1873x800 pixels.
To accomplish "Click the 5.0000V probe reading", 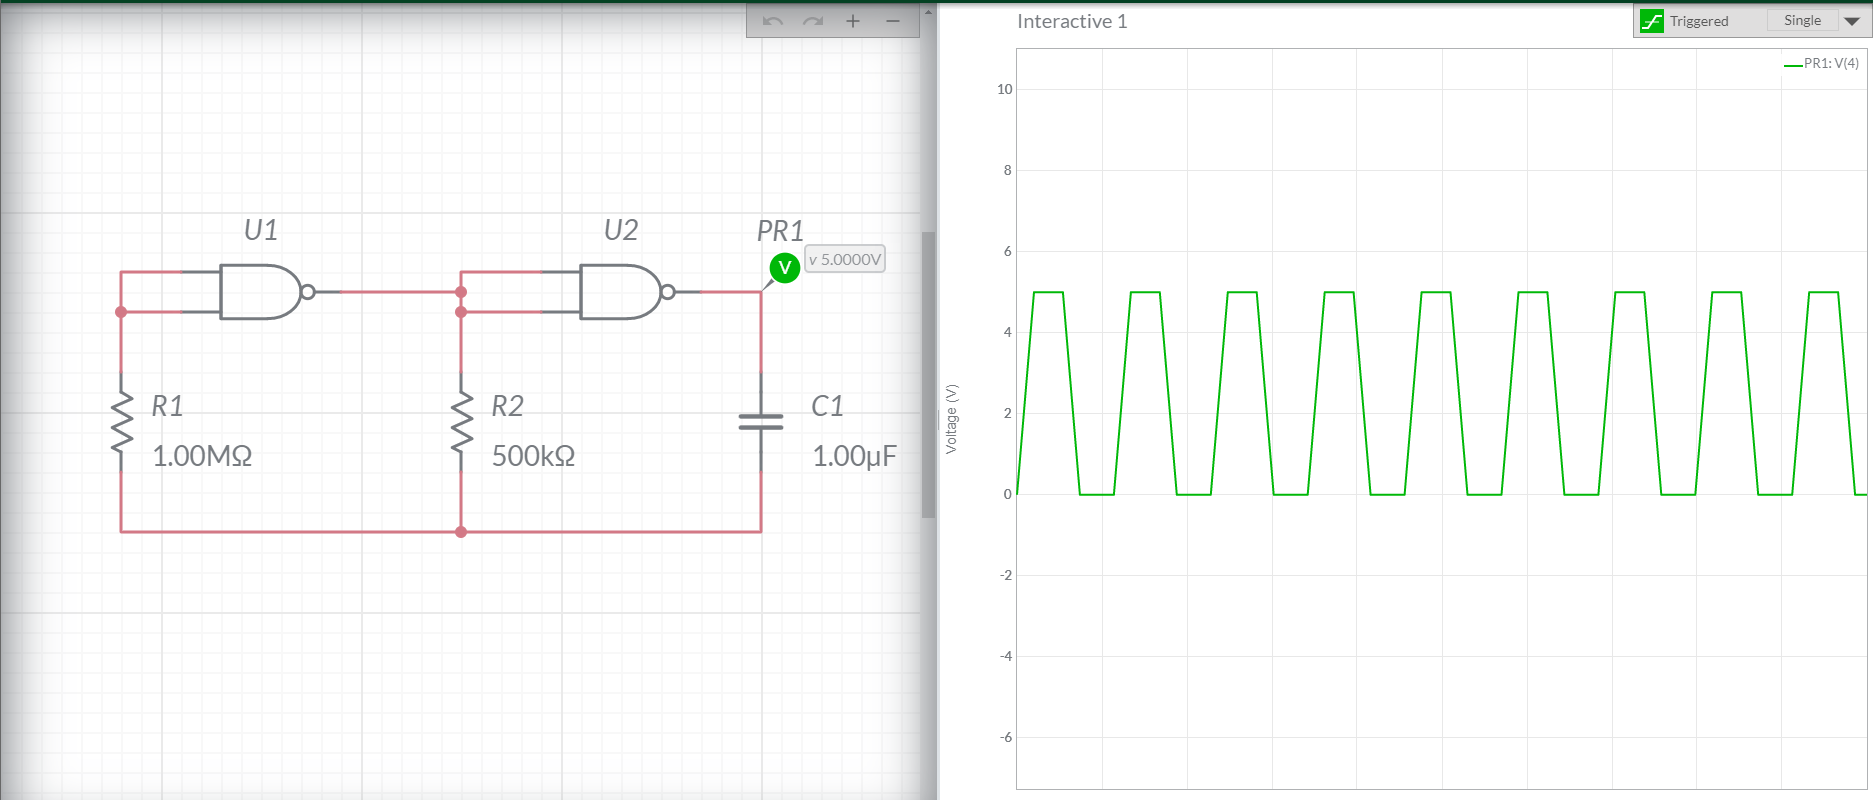I will [x=845, y=259].
